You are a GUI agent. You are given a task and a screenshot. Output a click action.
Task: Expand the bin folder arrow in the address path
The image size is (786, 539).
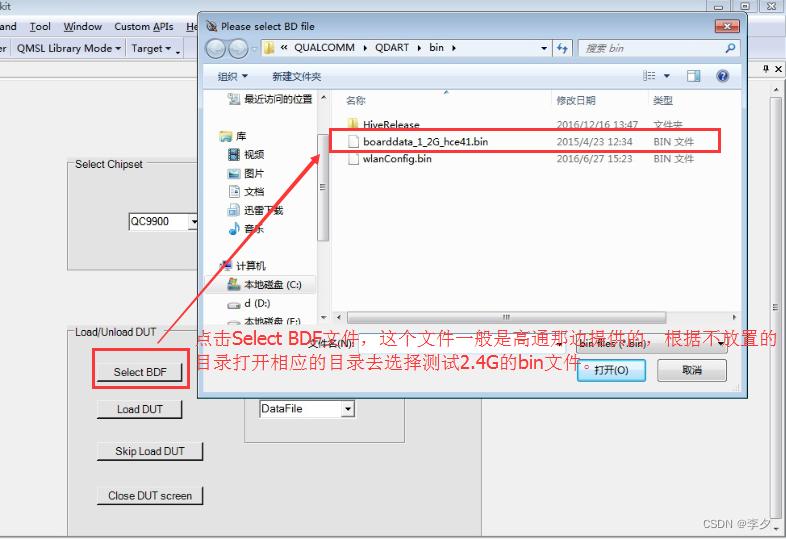click(454, 48)
